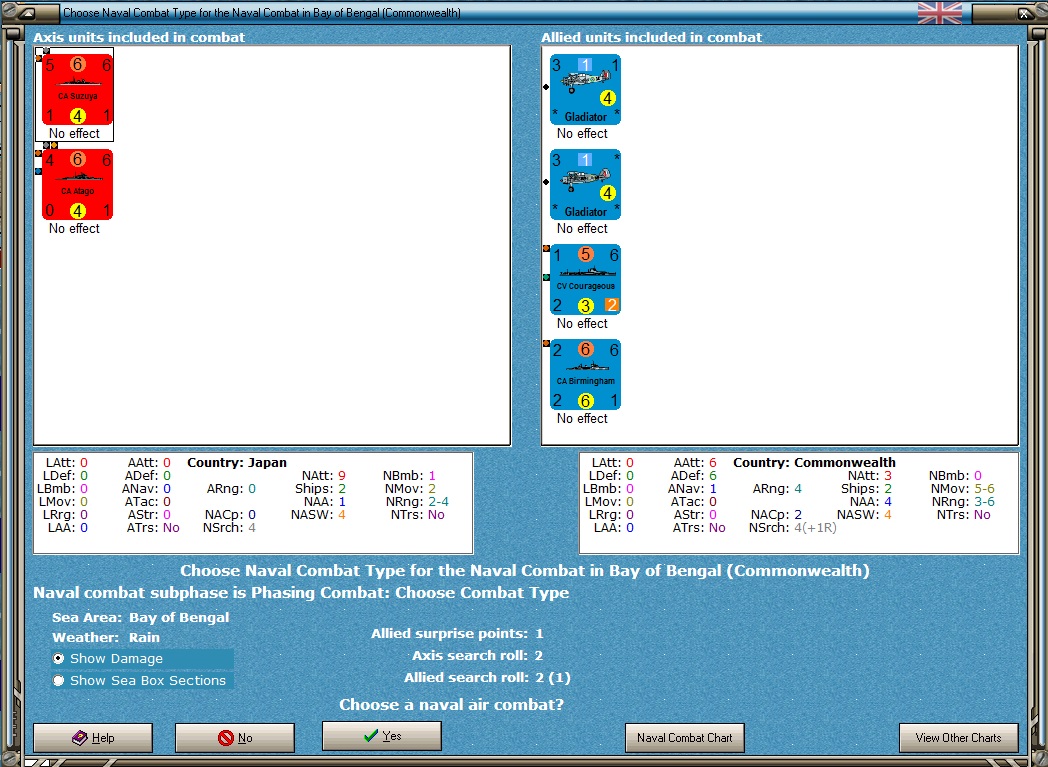Click 'Allied units included in combat' heading
This screenshot has height=767, width=1048.
652,37
